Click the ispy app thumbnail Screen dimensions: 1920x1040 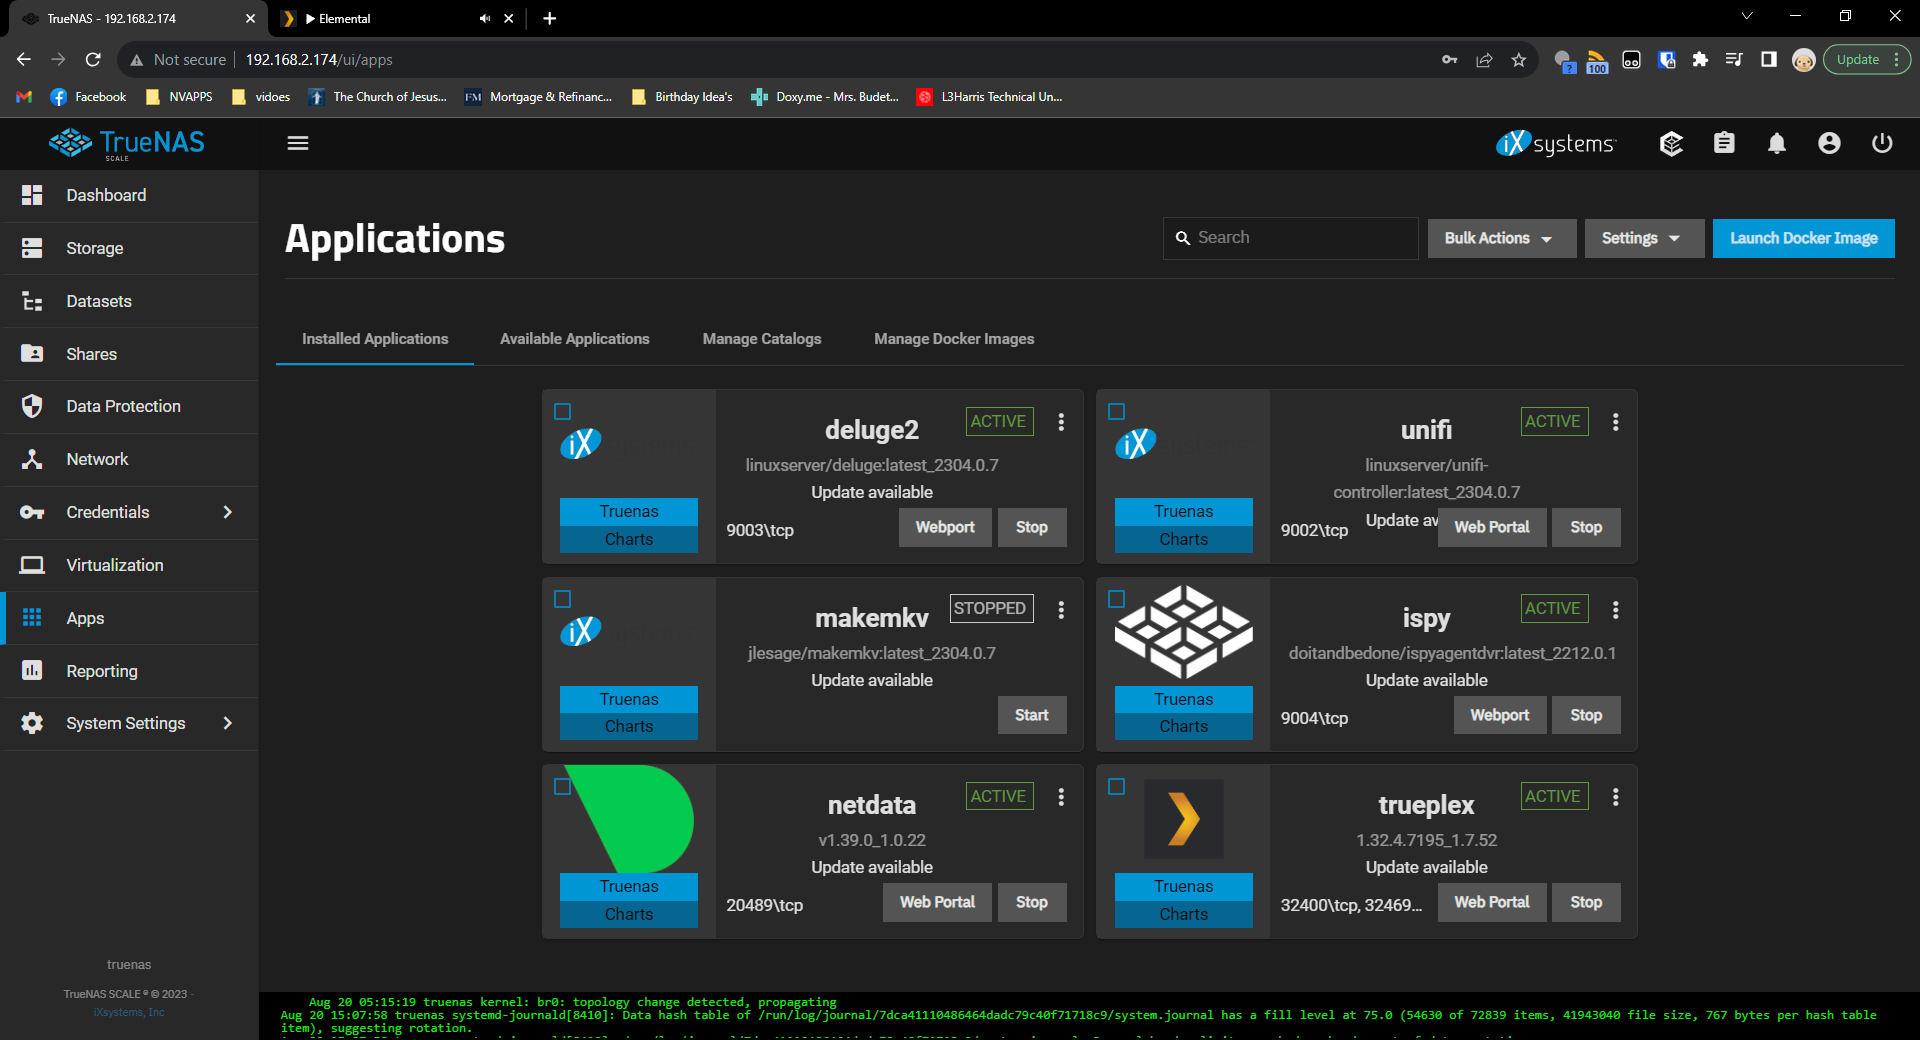pos(1184,632)
